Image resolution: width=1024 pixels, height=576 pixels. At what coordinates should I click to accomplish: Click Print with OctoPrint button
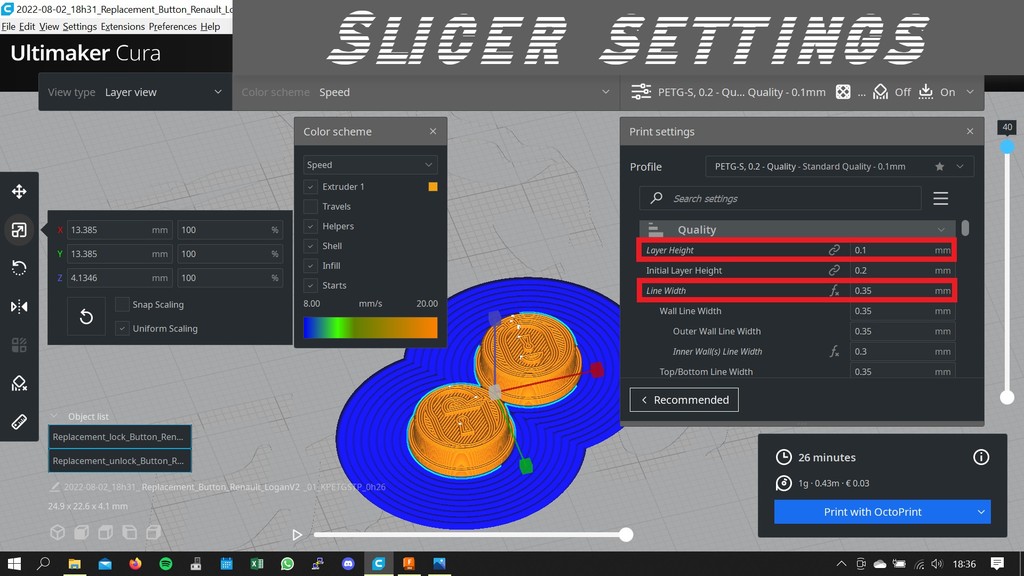click(872, 512)
